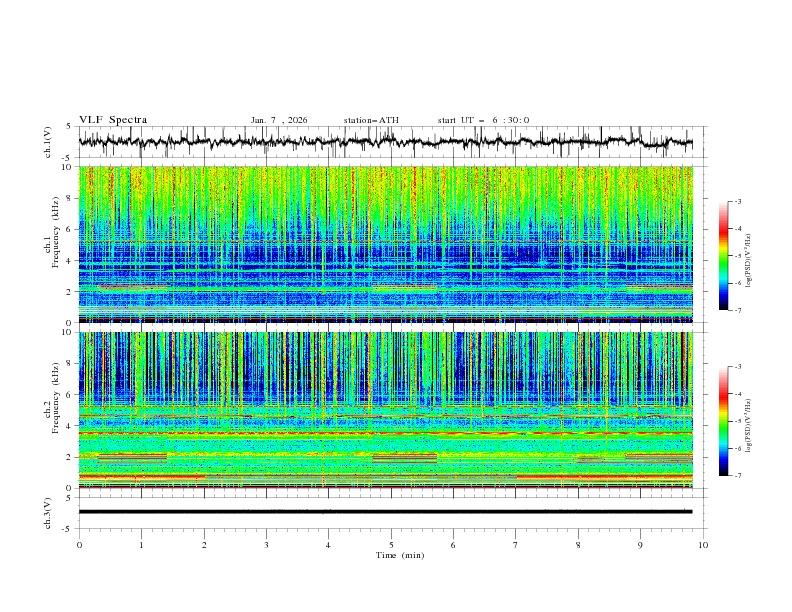This screenshot has height=612, width=792.
Task: Click minute 5 on the bottom time axis
Action: tap(391, 545)
